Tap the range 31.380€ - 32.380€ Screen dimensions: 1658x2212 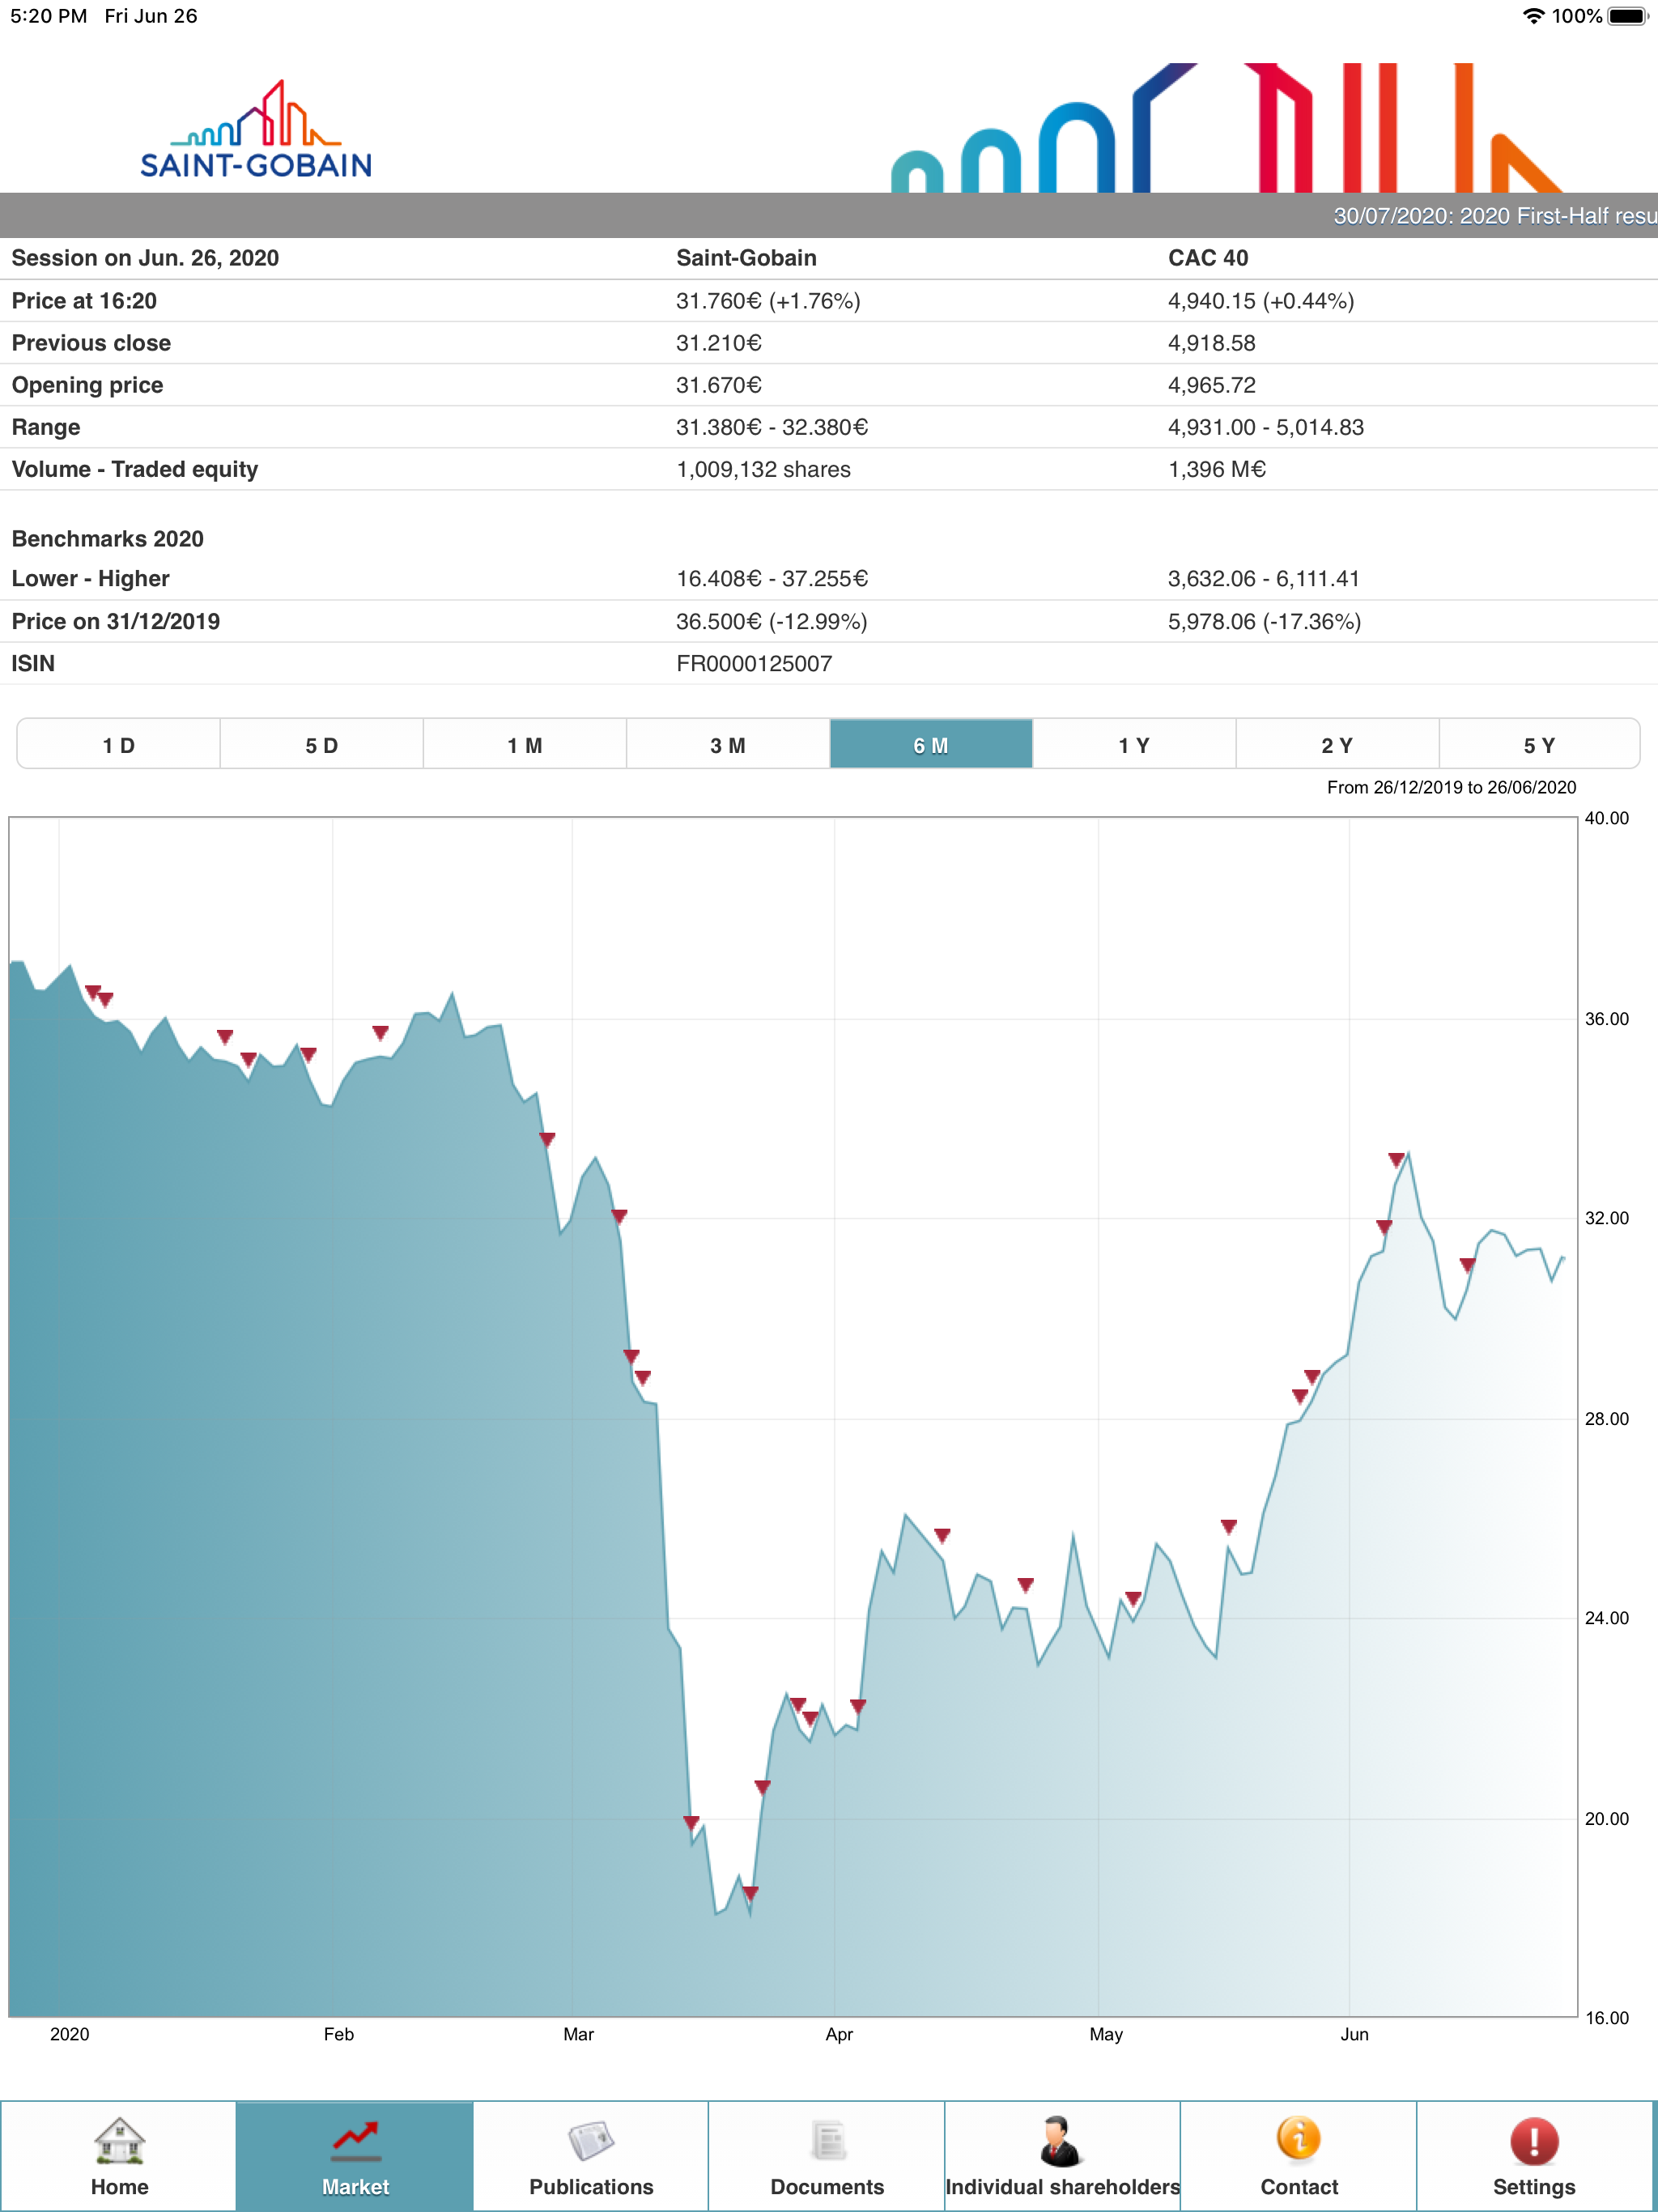[x=772, y=427]
